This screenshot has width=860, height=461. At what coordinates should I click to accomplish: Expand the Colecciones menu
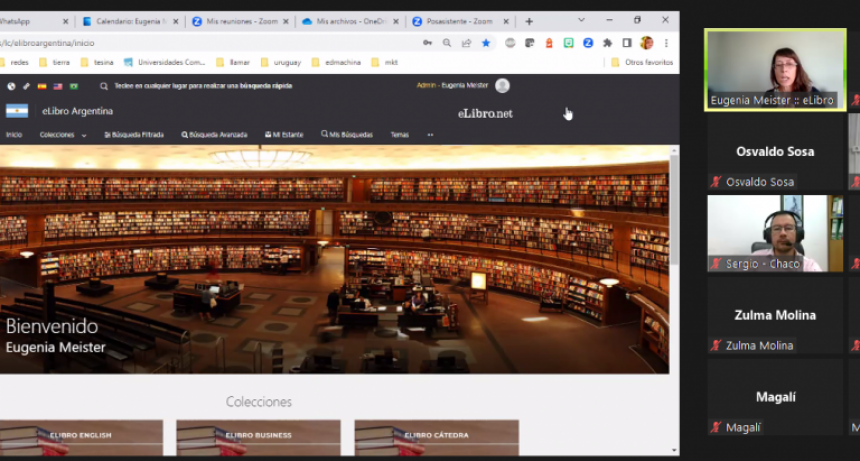point(63,135)
